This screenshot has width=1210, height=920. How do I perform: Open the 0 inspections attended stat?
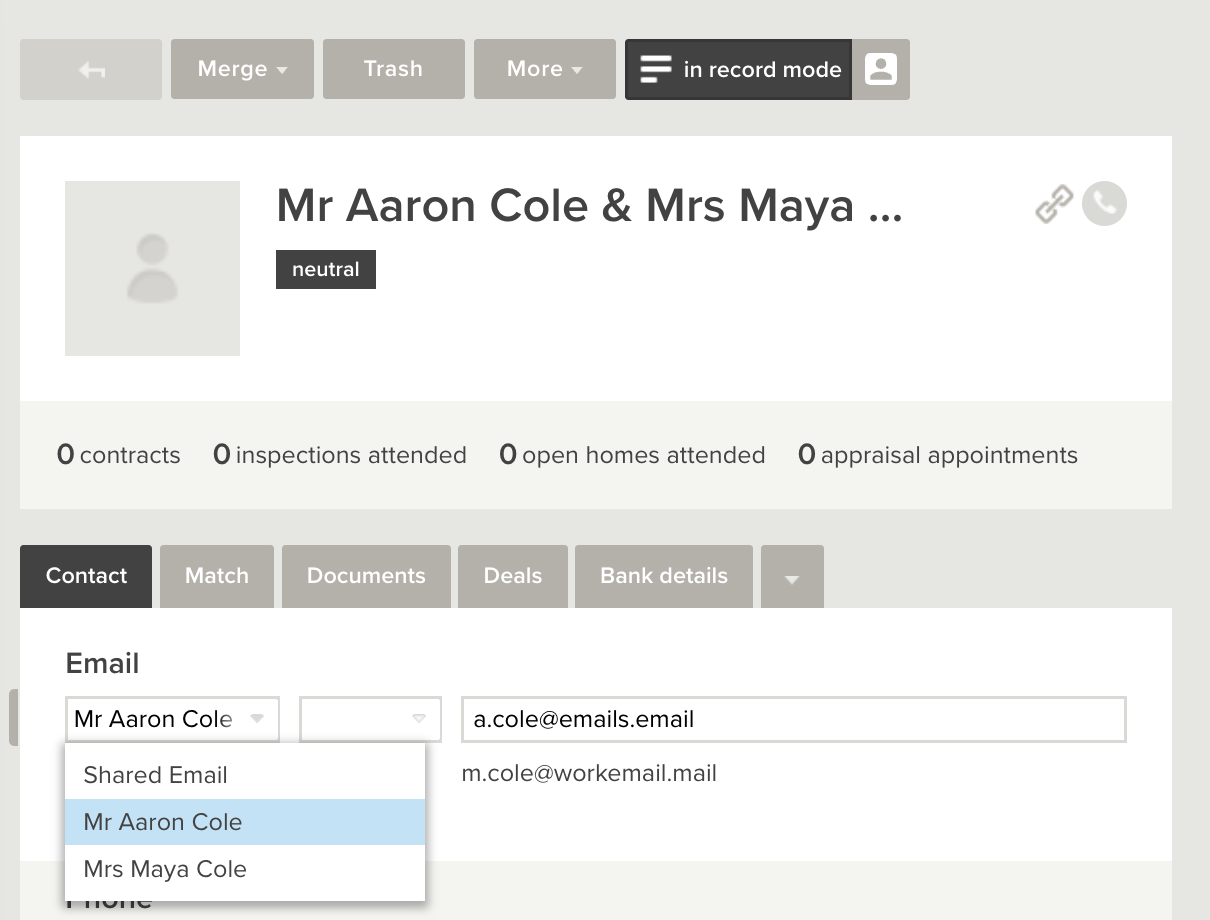[x=340, y=455]
